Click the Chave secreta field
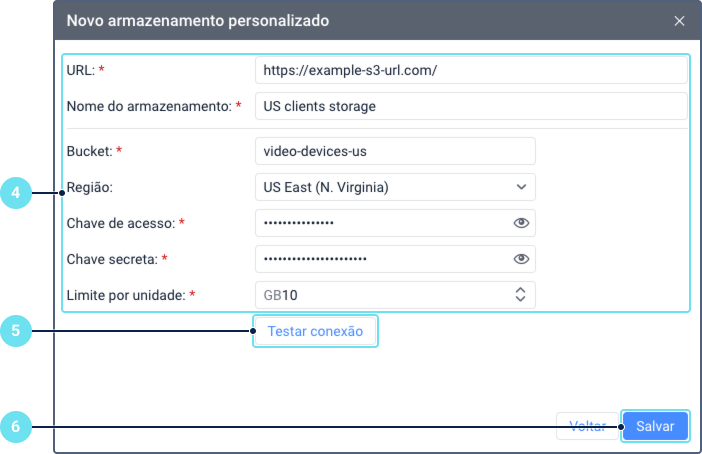Screen dimensions: 702x454 [395, 259]
